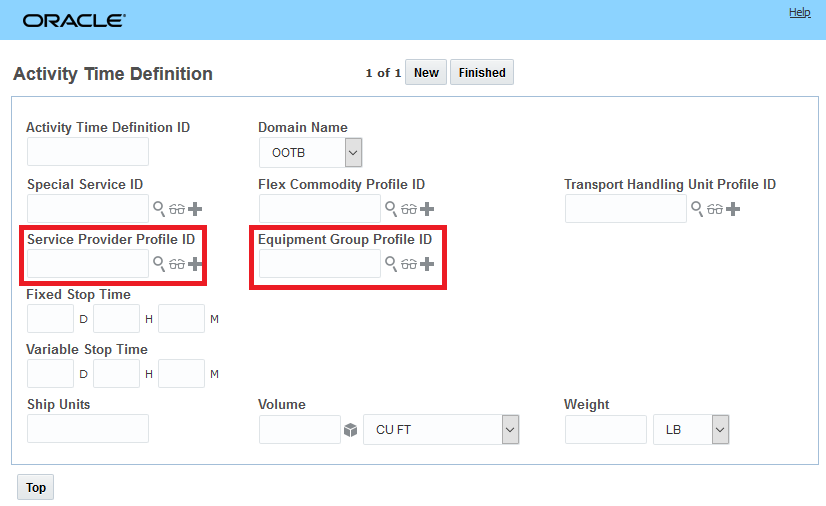Screen dimensions: 826x506
Task: Open search for Flex Commodity Profile ID
Action: pyautogui.click(x=390, y=208)
